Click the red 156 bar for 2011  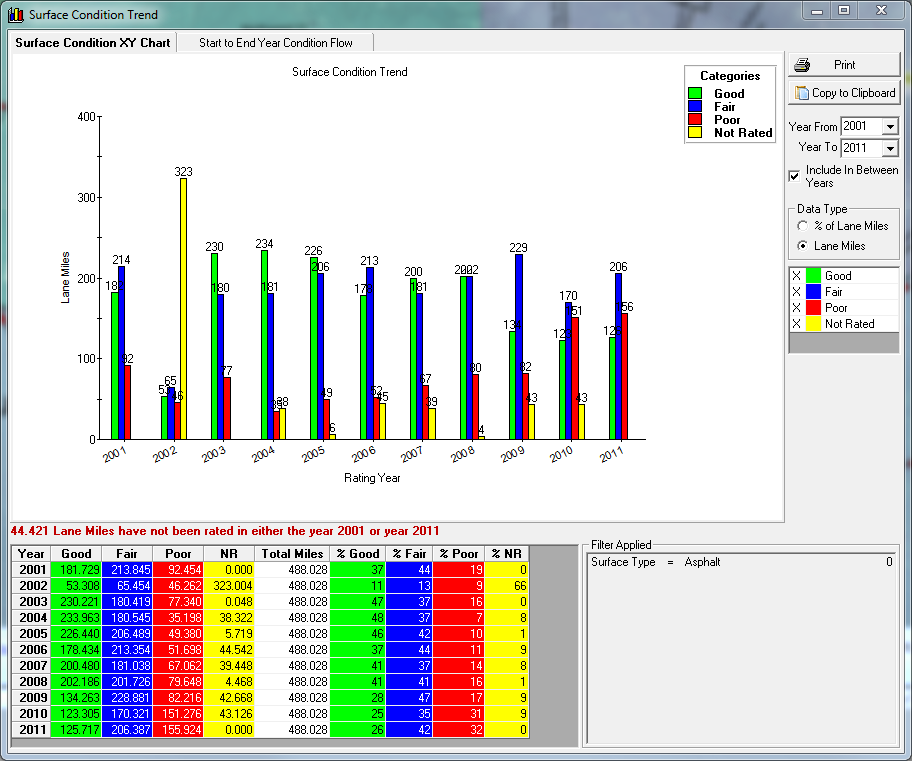pyautogui.click(x=625, y=376)
